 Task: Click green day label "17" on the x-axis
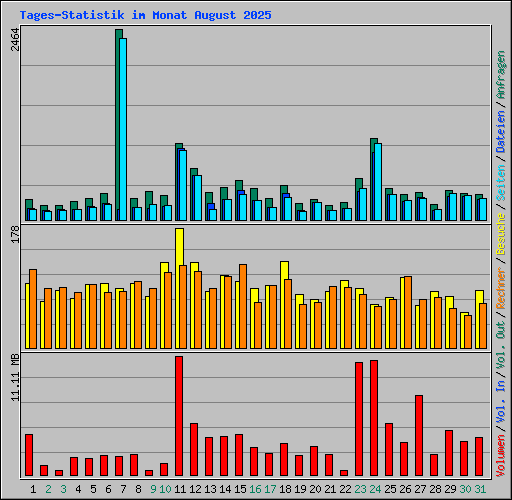(270, 489)
